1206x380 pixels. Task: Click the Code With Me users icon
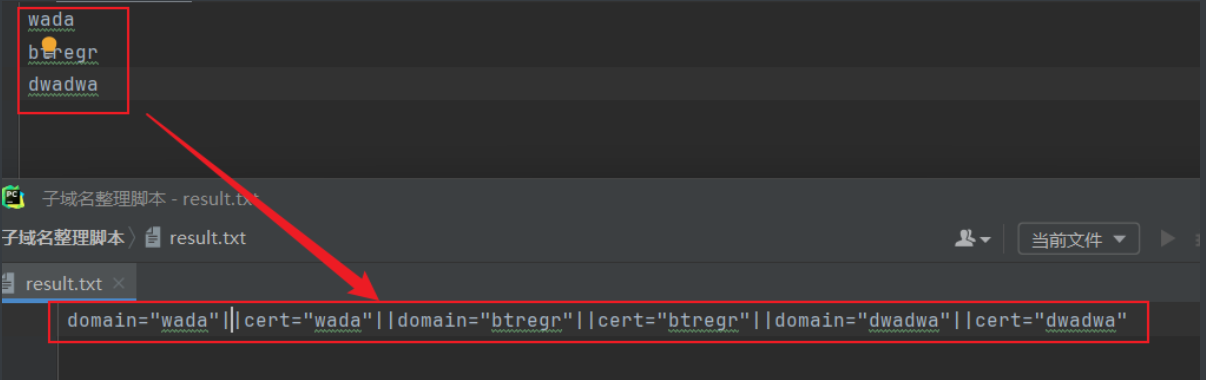point(966,239)
